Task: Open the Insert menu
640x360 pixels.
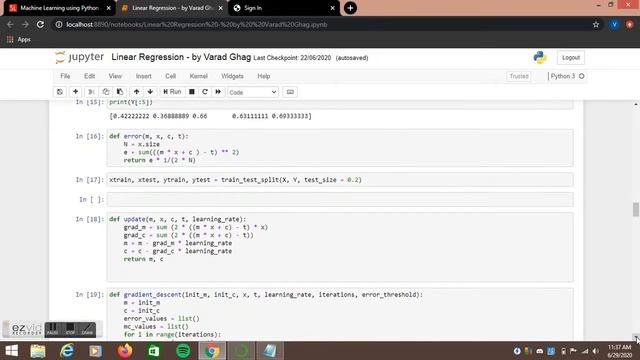Action: pos(144,76)
